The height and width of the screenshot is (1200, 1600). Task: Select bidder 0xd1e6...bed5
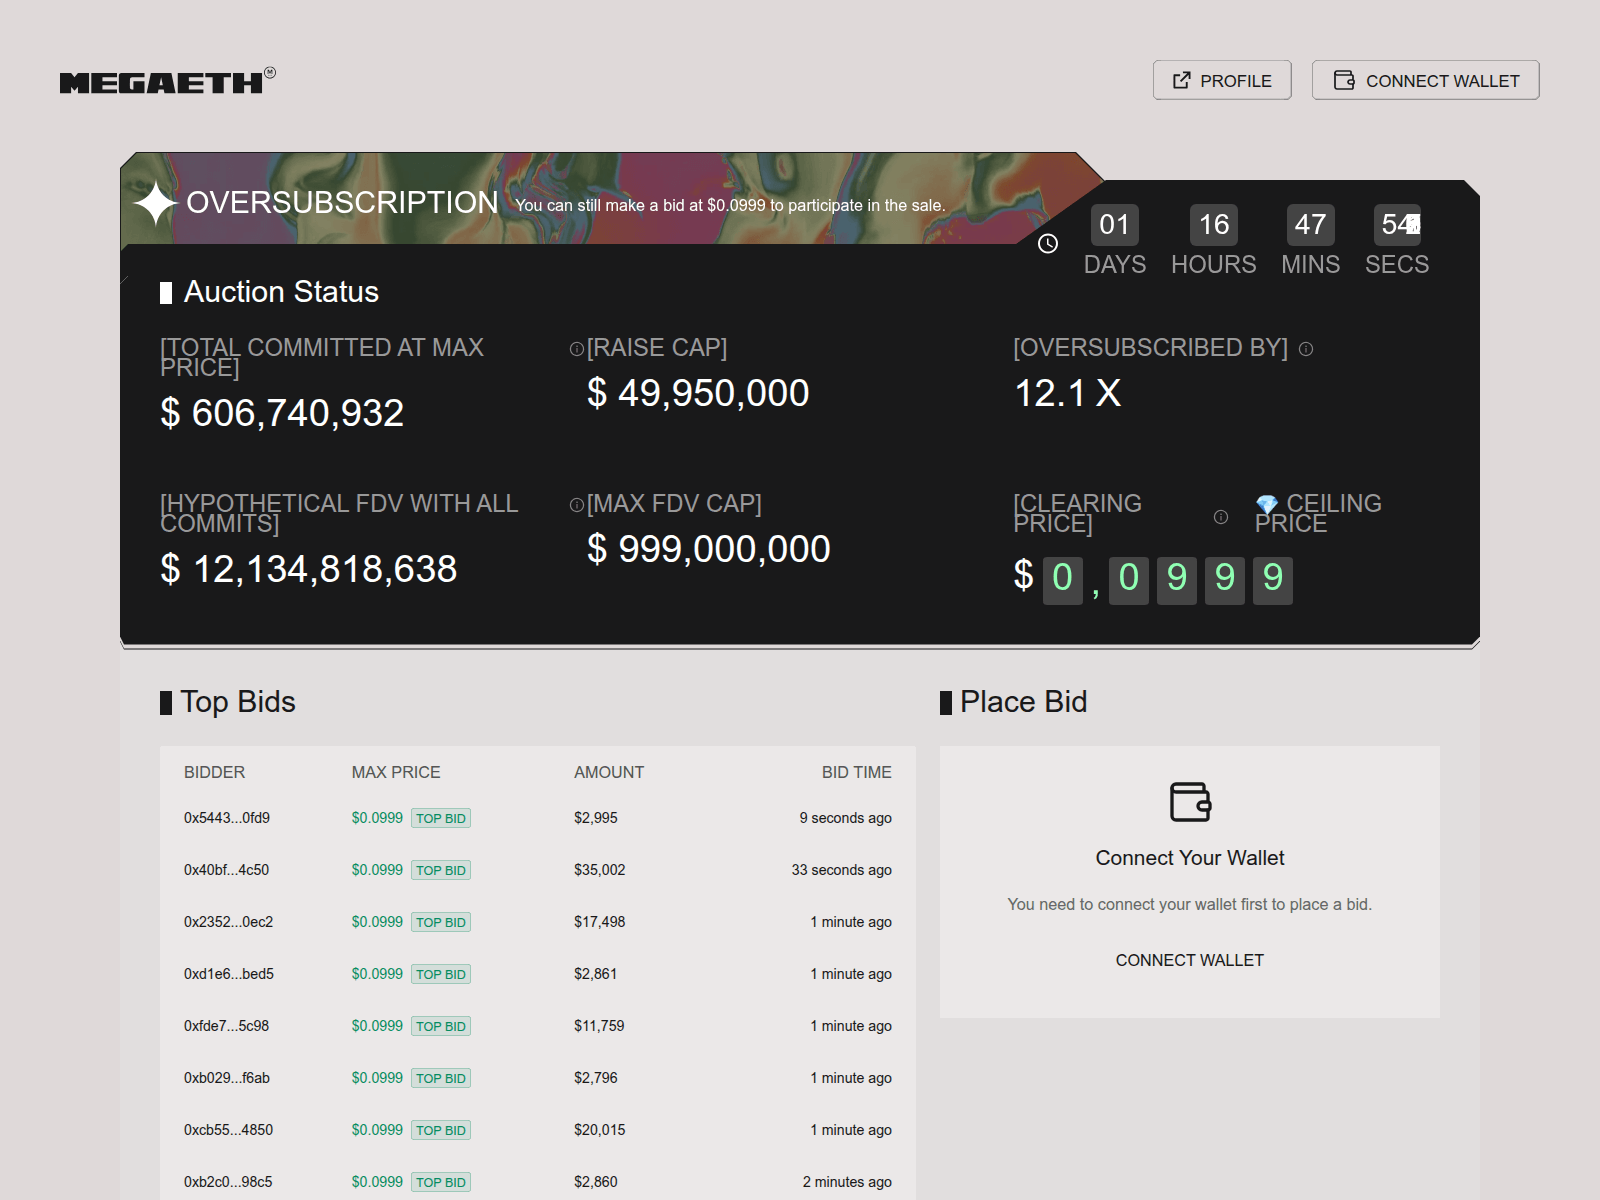tap(229, 974)
